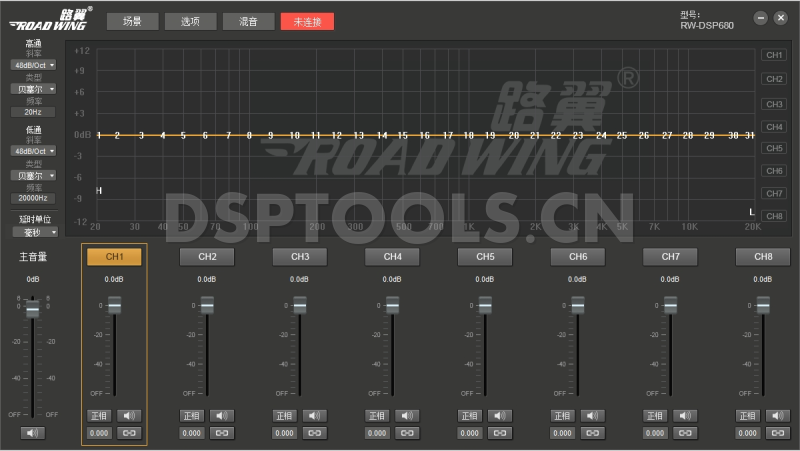
Task: Show CH2 curve in graph side list
Action: click(774, 79)
